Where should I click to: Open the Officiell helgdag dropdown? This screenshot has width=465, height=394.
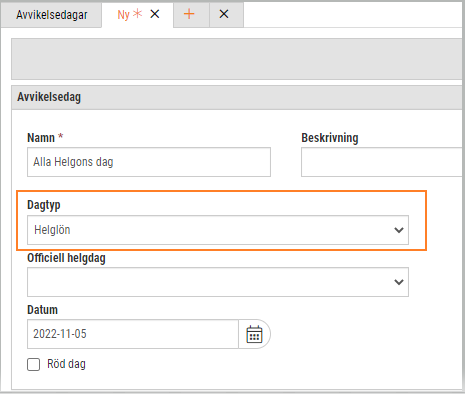click(218, 282)
